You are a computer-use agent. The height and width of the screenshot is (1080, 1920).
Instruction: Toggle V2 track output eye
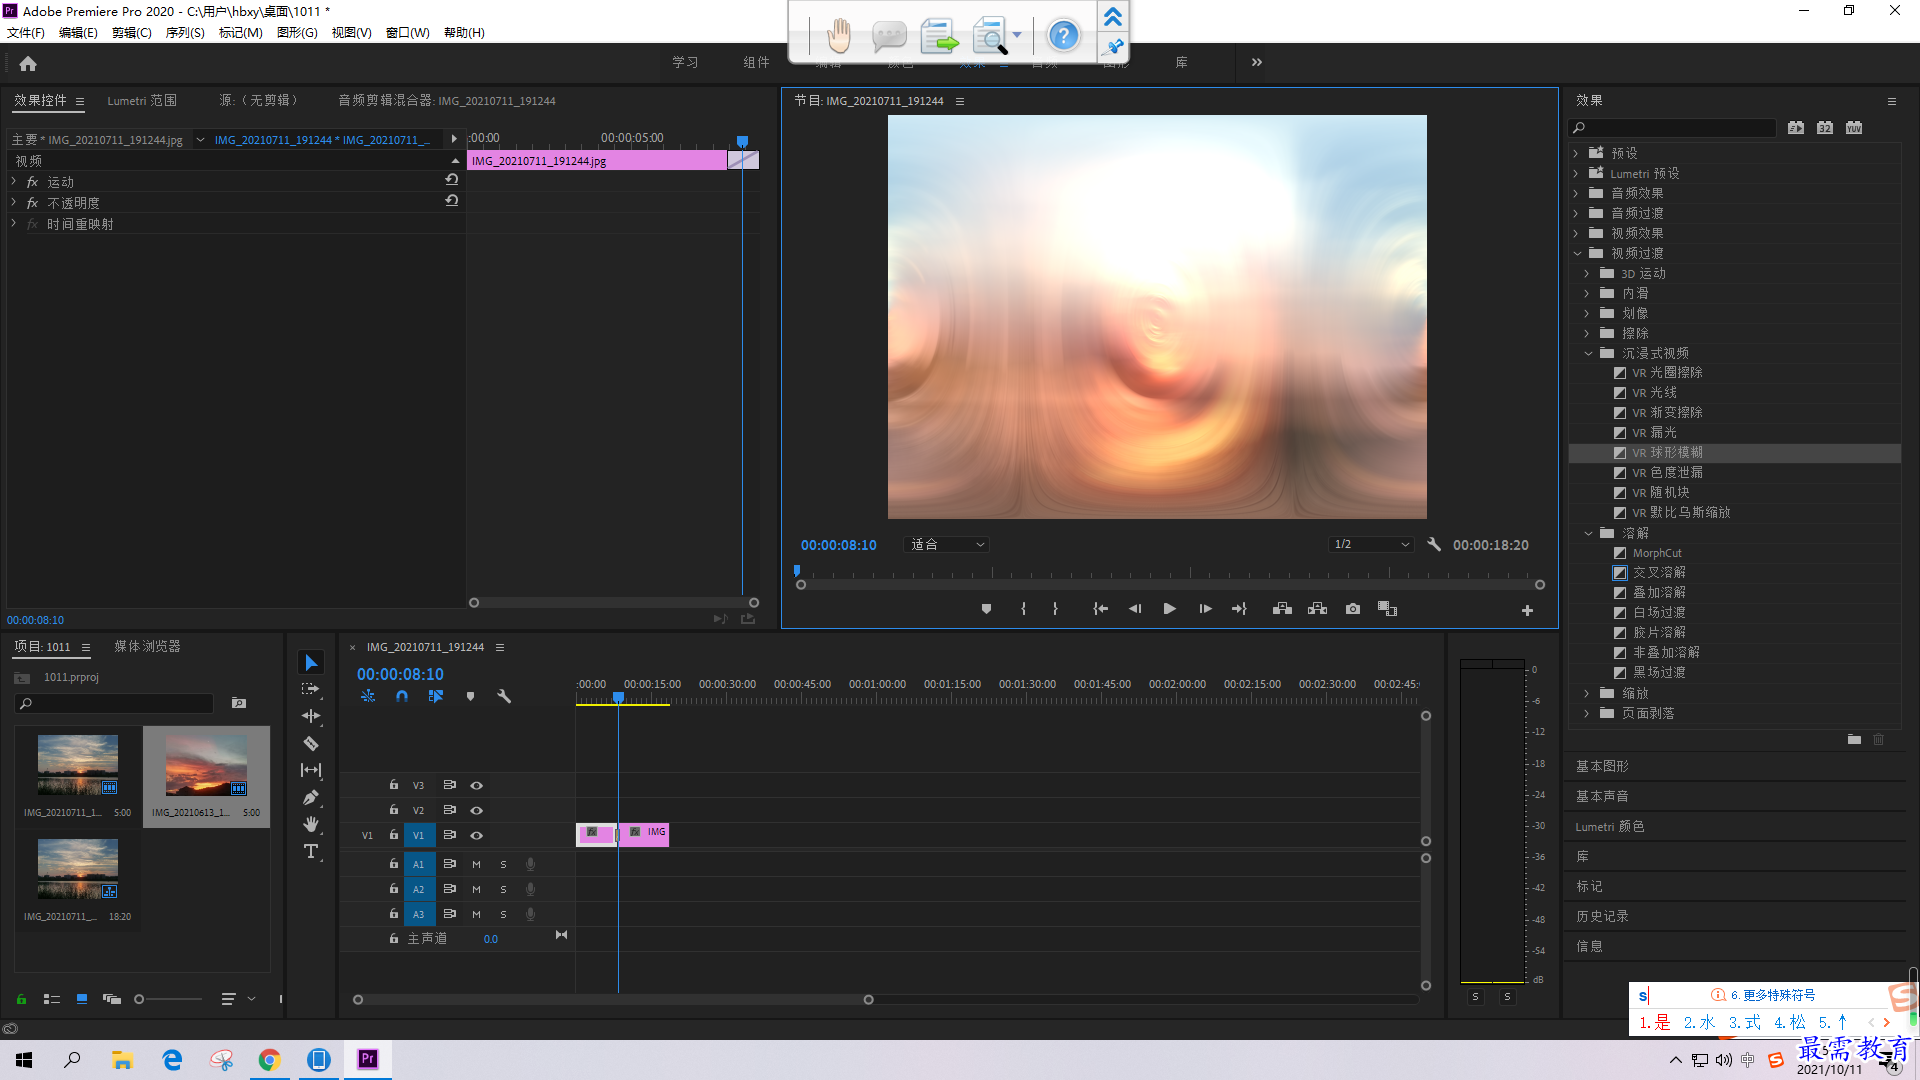click(477, 810)
